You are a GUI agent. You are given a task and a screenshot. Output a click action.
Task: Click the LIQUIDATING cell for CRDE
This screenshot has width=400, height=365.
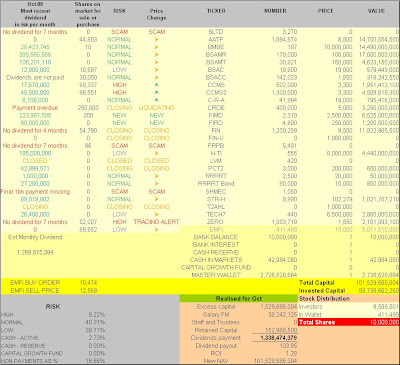156,108
